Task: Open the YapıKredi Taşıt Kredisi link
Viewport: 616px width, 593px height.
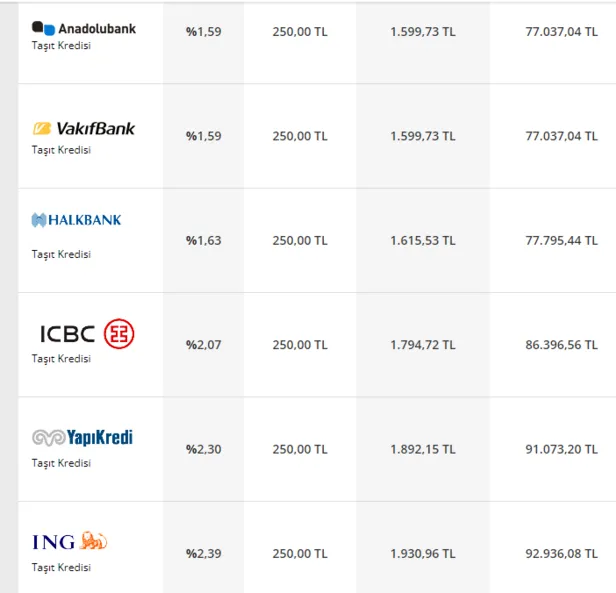Action: click(61, 463)
